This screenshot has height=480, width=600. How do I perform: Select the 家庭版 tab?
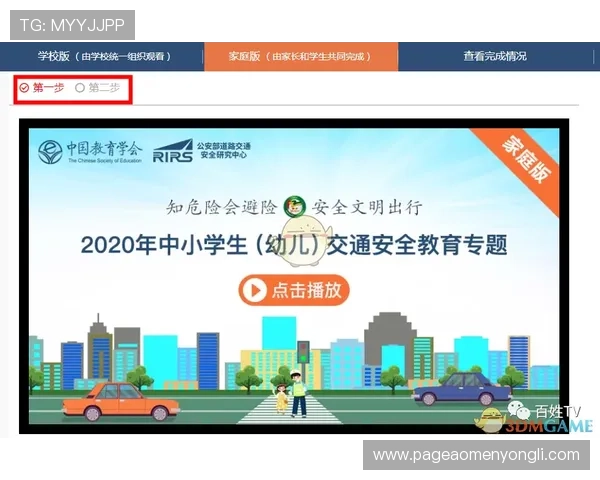tap(301, 56)
